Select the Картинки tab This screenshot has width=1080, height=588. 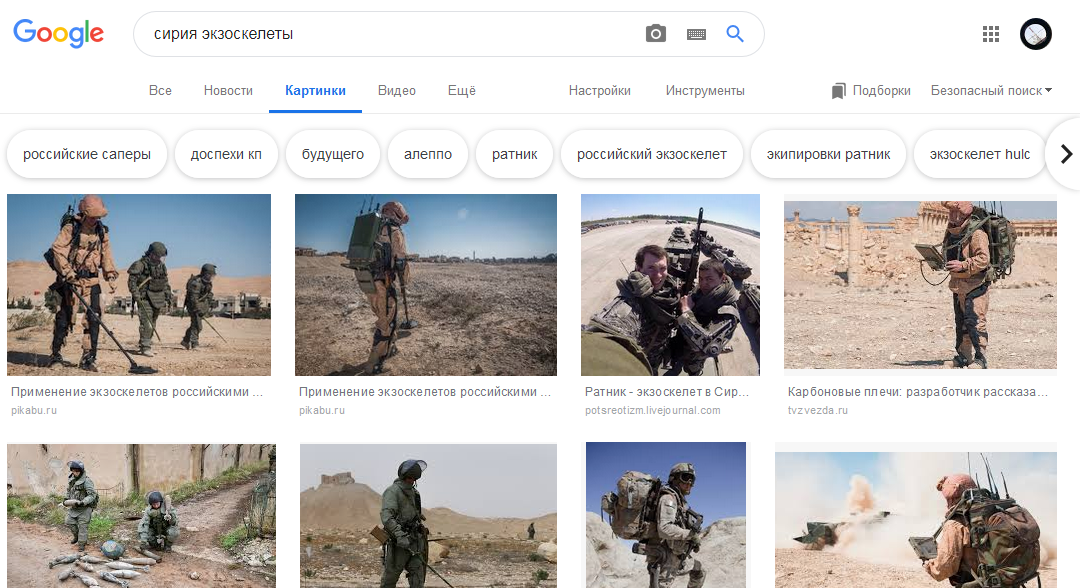click(315, 90)
